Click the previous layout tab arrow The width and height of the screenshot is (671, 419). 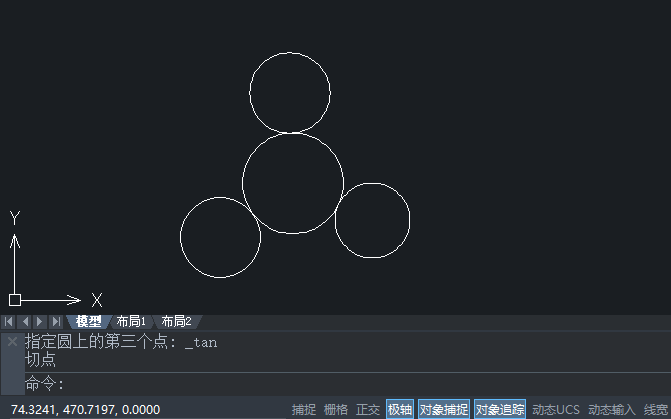pyautogui.click(x=25, y=321)
